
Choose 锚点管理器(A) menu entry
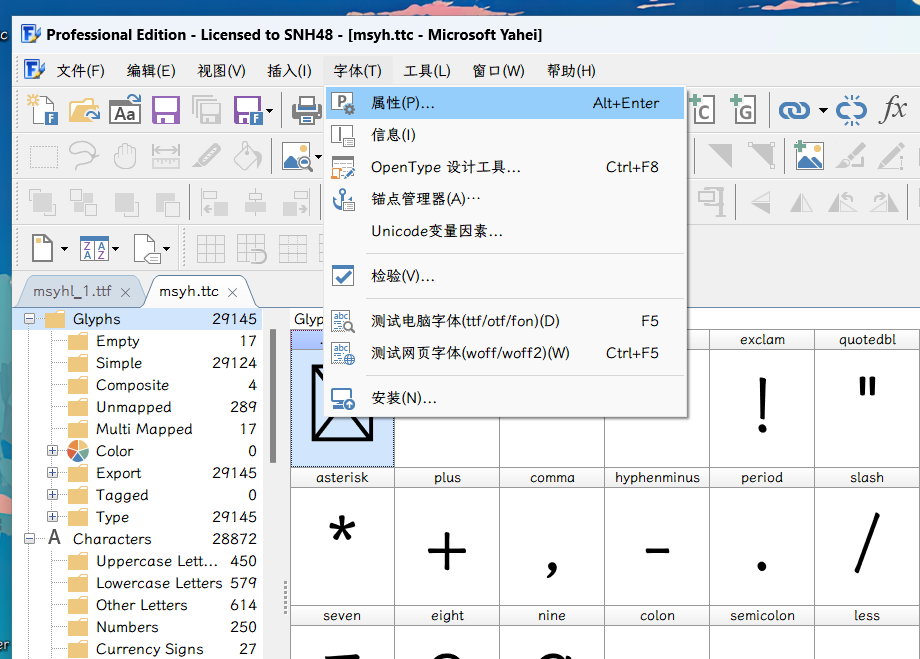(505, 199)
